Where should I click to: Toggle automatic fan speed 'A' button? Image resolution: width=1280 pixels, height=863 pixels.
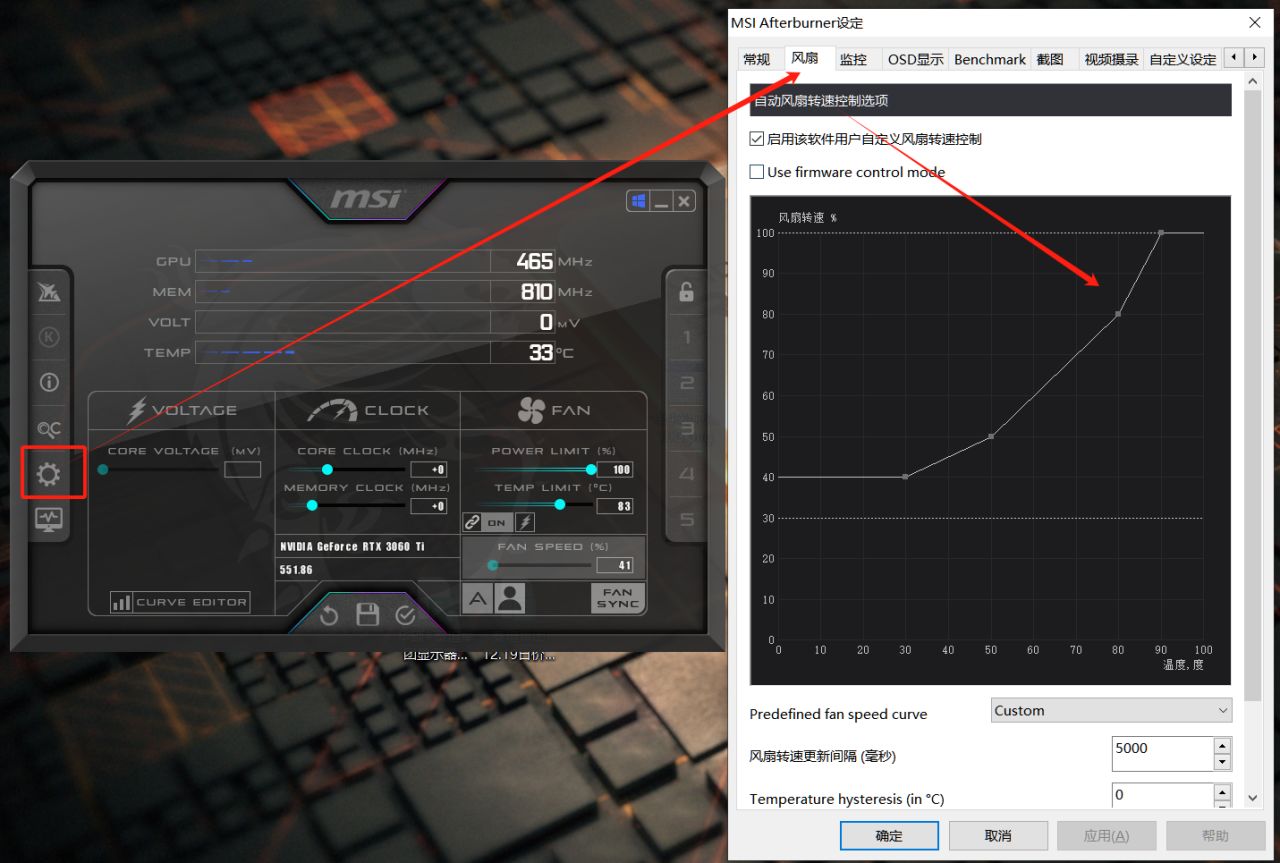(477, 598)
